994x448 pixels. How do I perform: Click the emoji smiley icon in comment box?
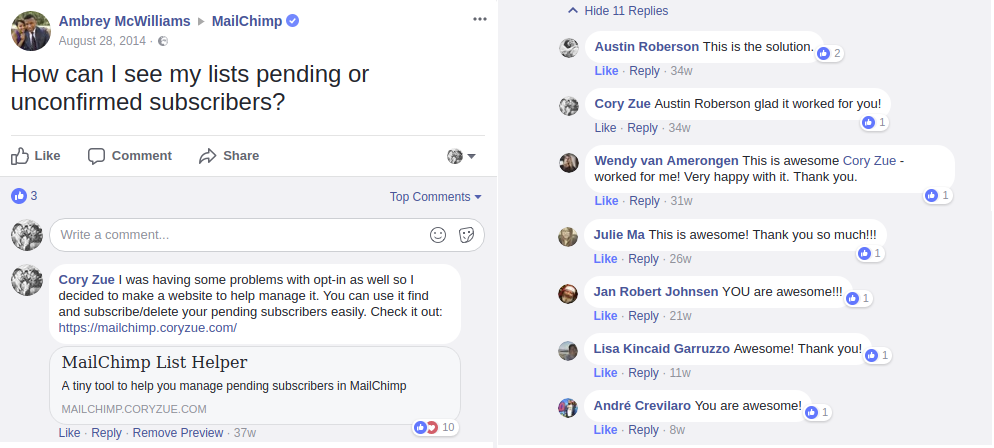[x=438, y=235]
